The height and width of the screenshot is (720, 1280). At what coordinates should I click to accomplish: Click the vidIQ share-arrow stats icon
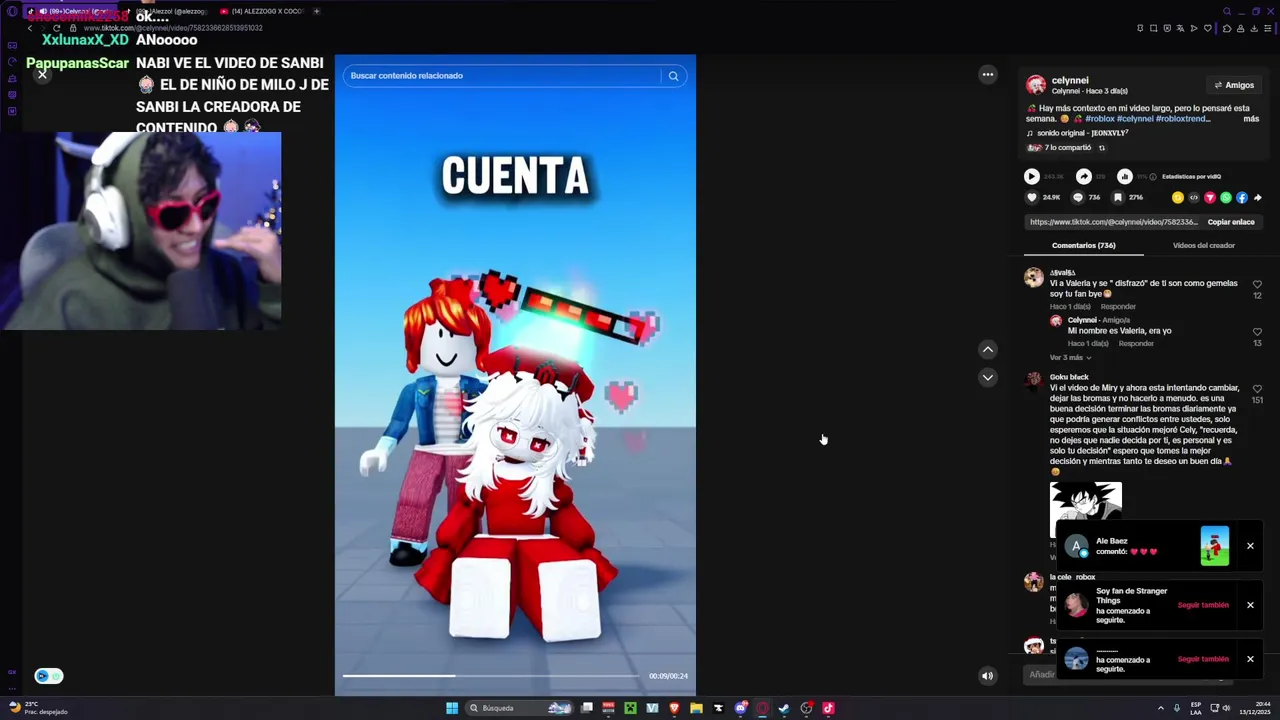click(x=1083, y=176)
